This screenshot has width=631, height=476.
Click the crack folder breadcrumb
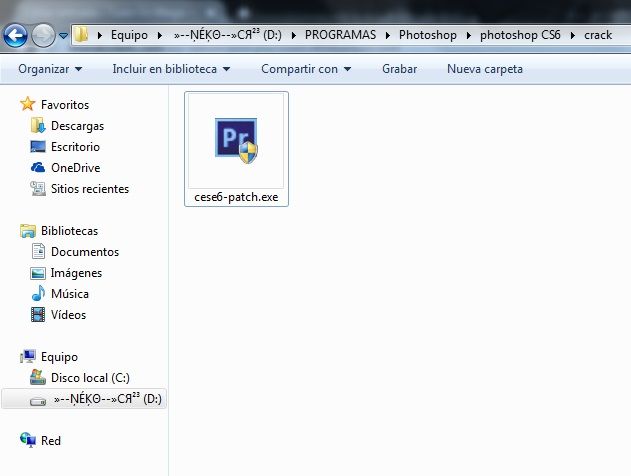click(x=598, y=35)
